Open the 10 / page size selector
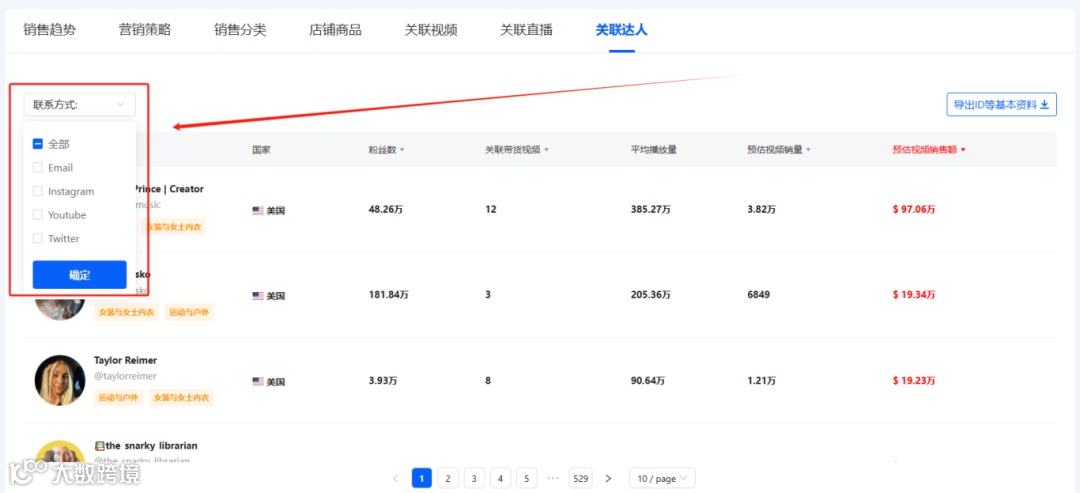The height and width of the screenshot is (493, 1080). (662, 478)
